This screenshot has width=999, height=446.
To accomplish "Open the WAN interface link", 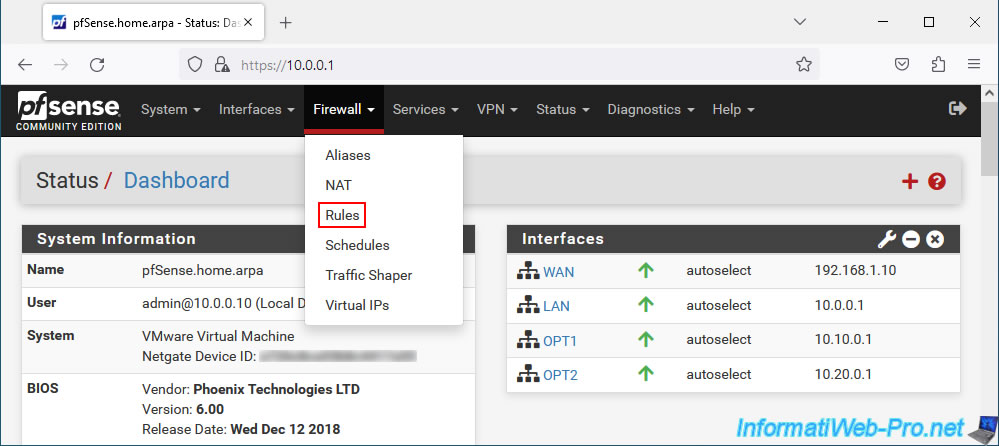I will click(x=558, y=271).
